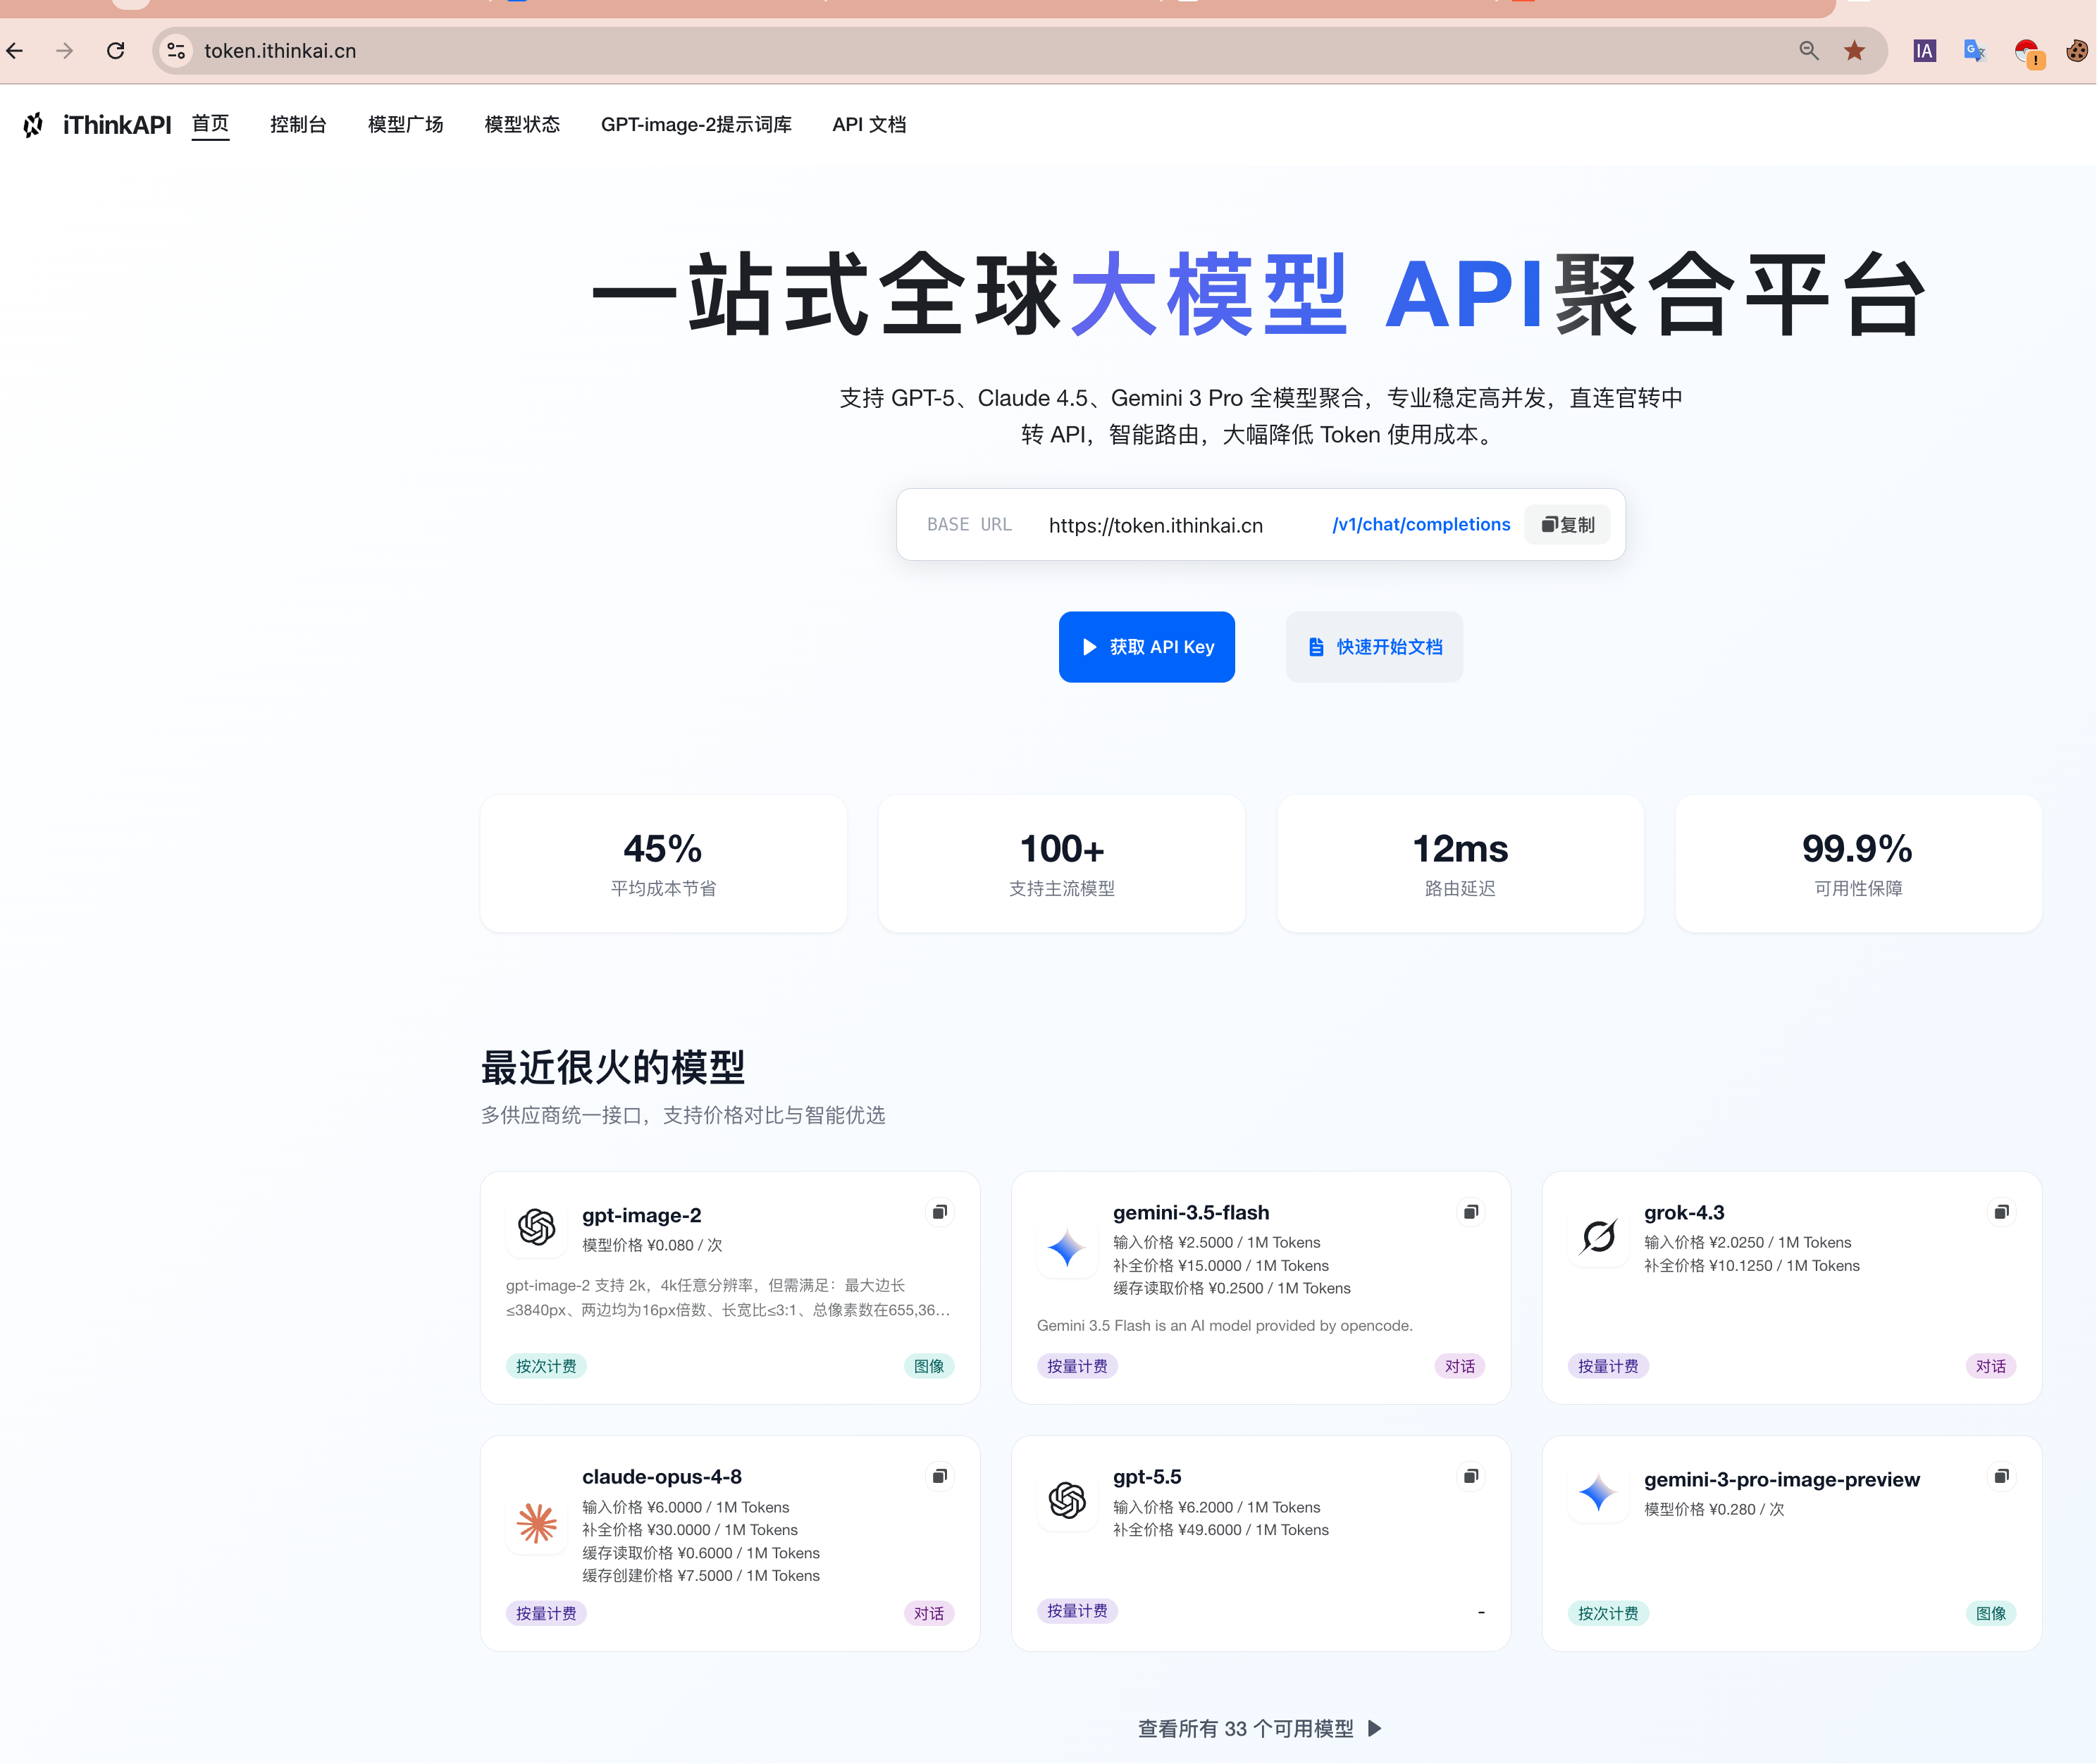
Task: Open the IA browser extension
Action: [1924, 50]
